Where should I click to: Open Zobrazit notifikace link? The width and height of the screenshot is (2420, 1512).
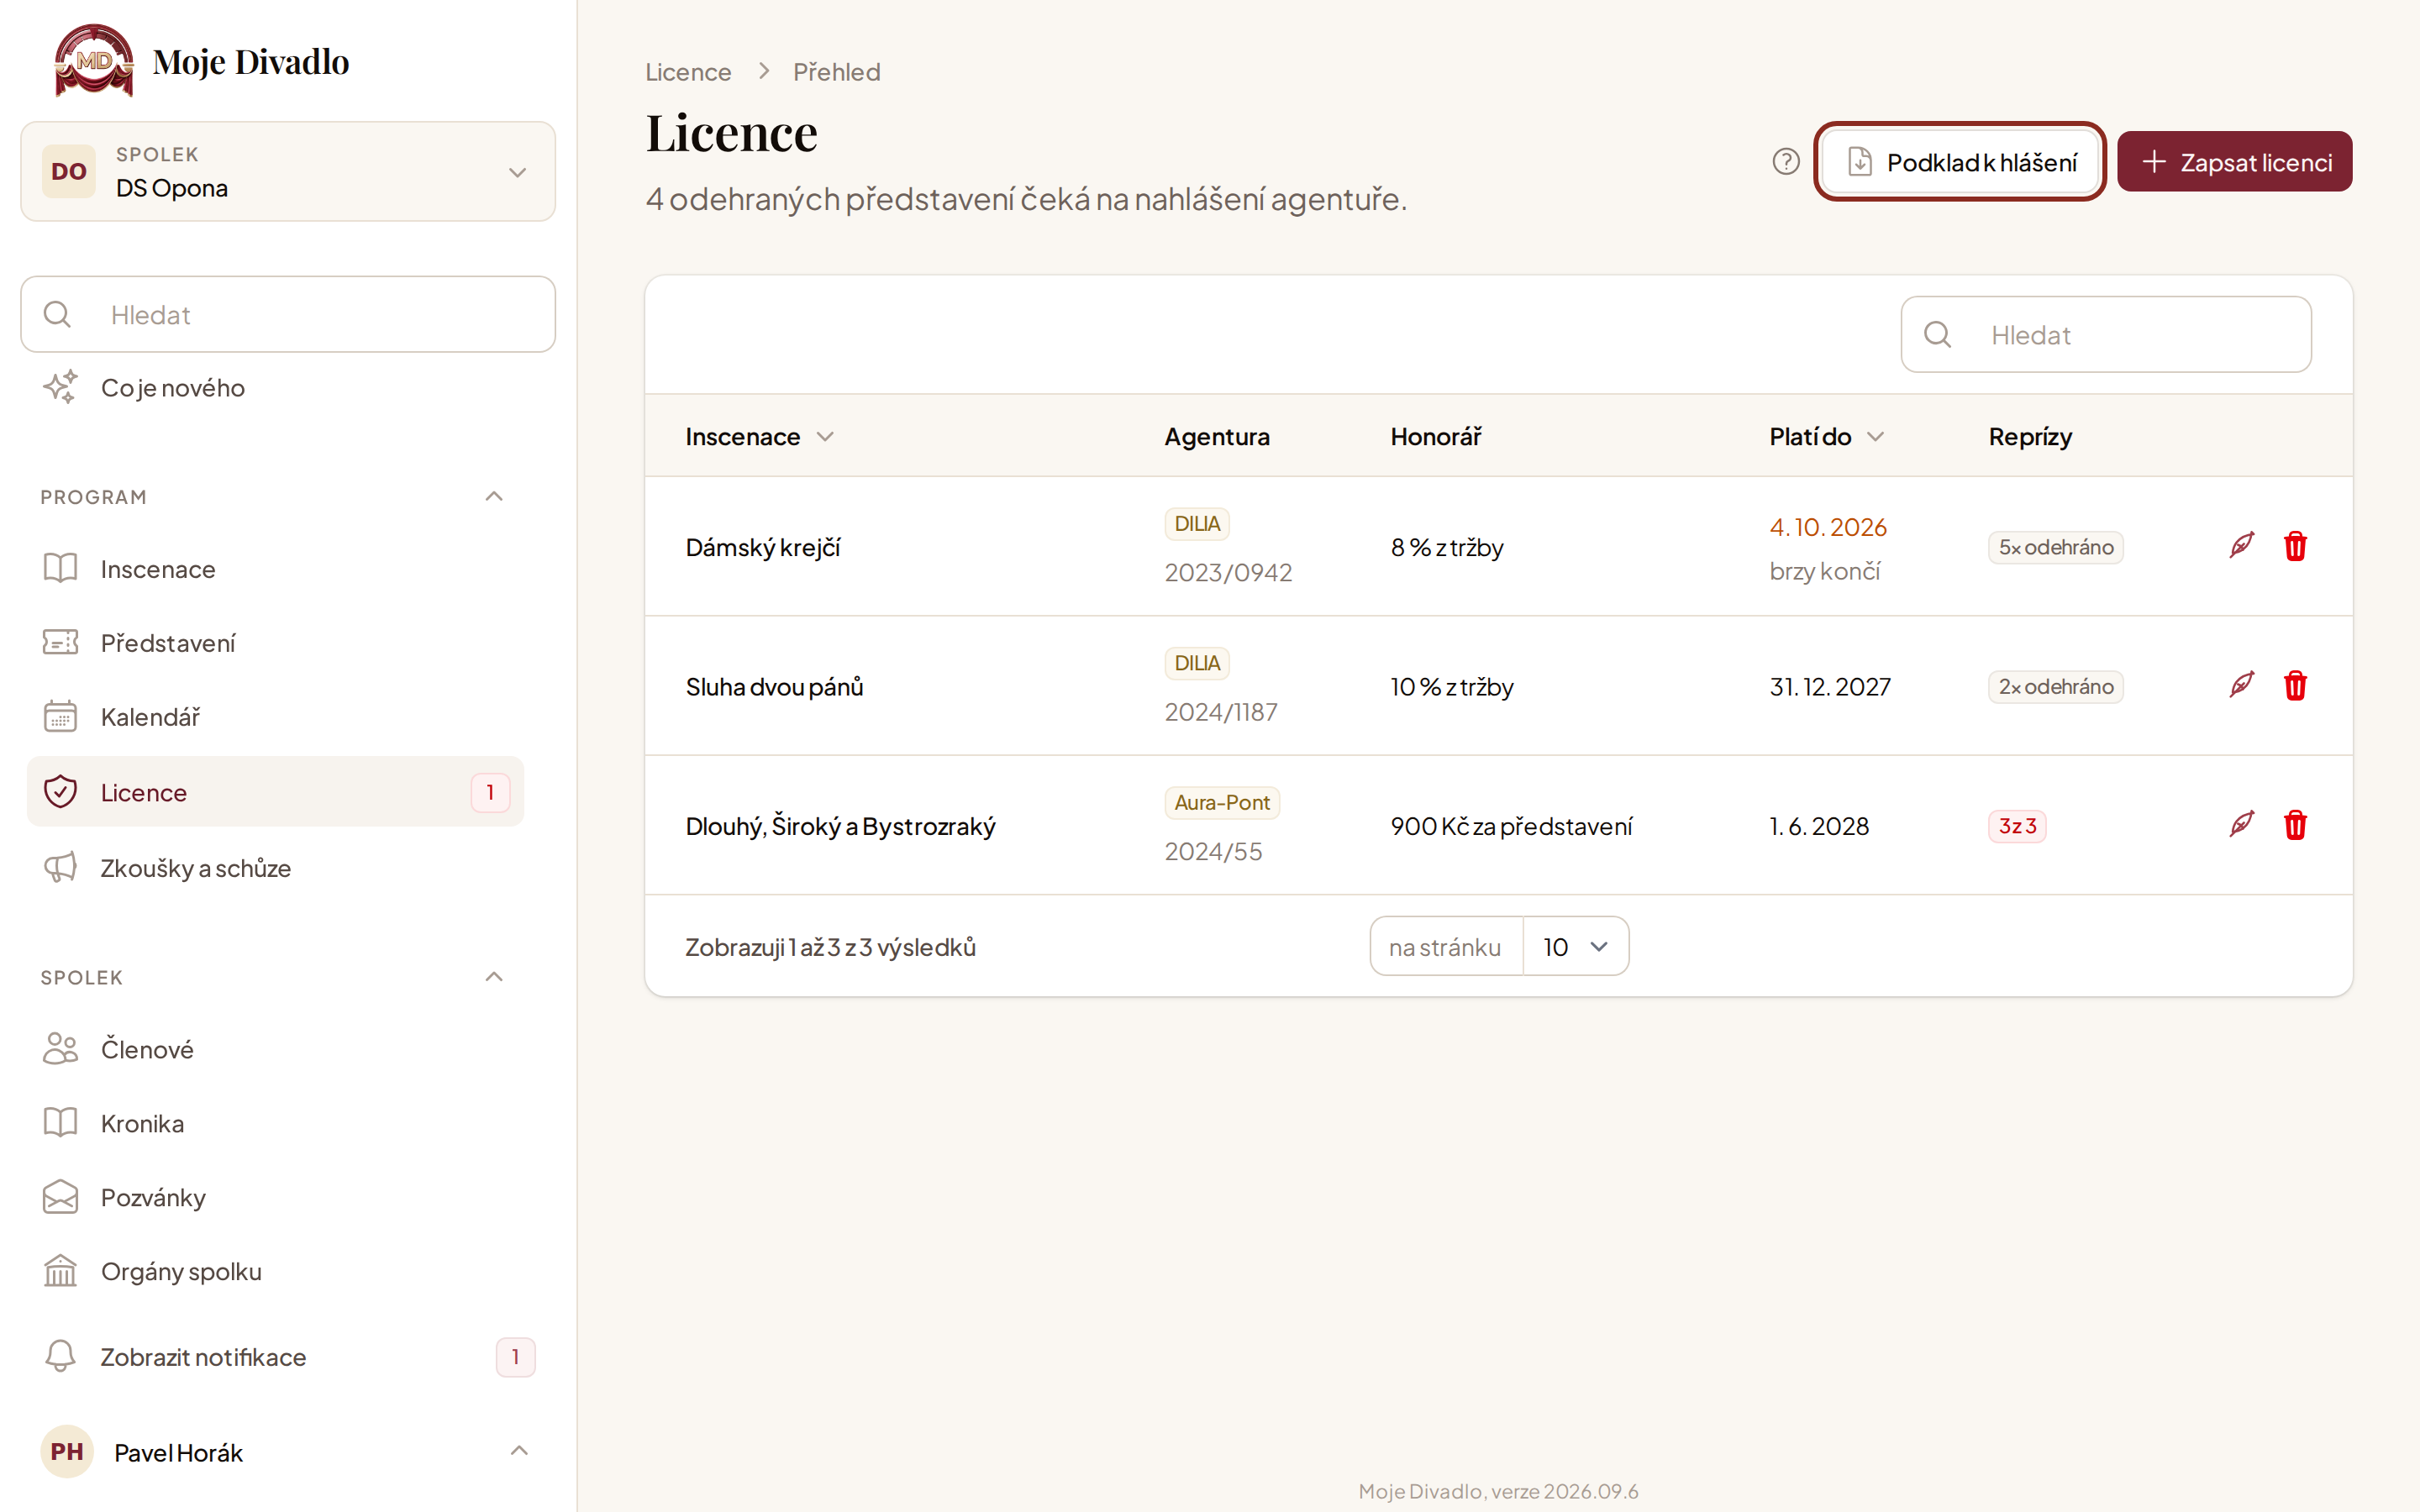tap(288, 1356)
